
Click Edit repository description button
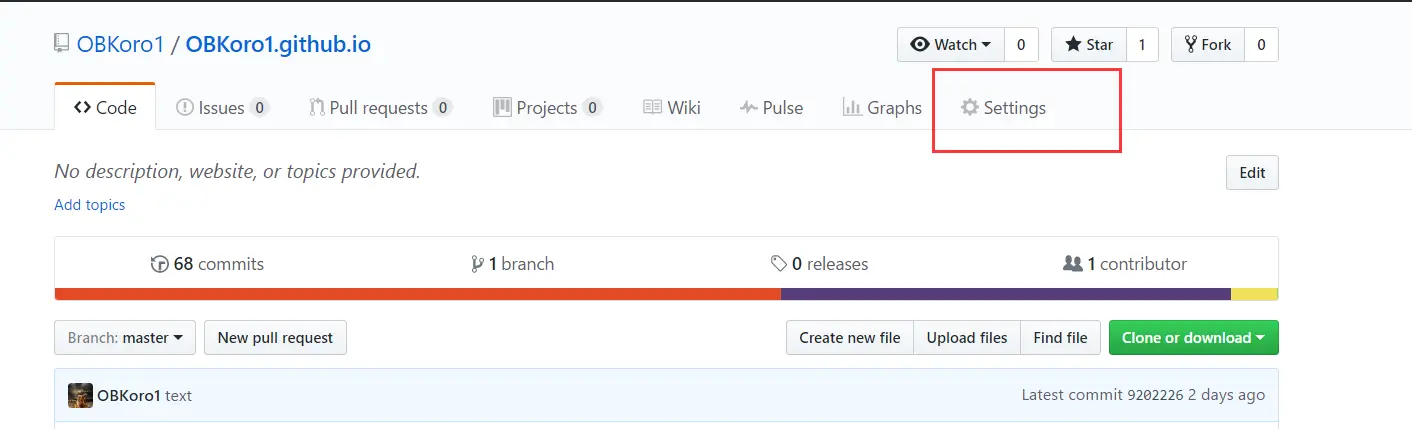1252,172
